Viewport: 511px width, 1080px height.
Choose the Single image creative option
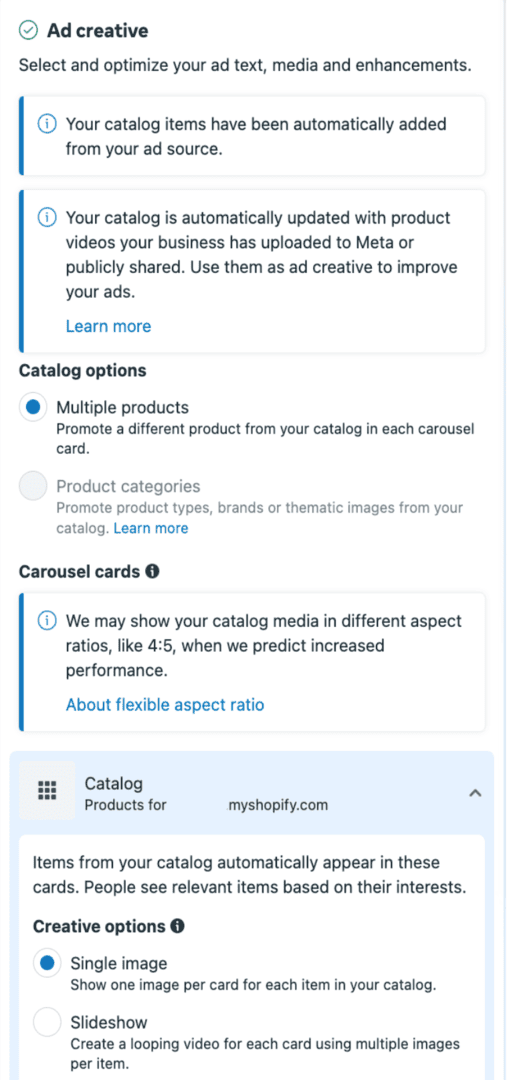[47, 963]
